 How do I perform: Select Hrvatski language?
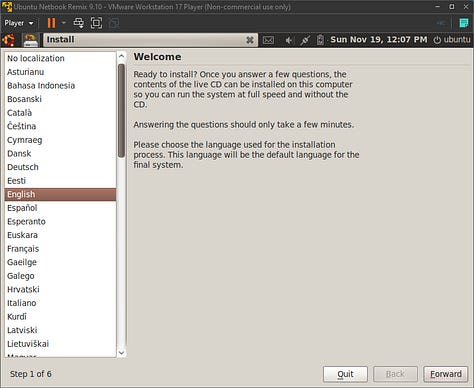[60, 289]
